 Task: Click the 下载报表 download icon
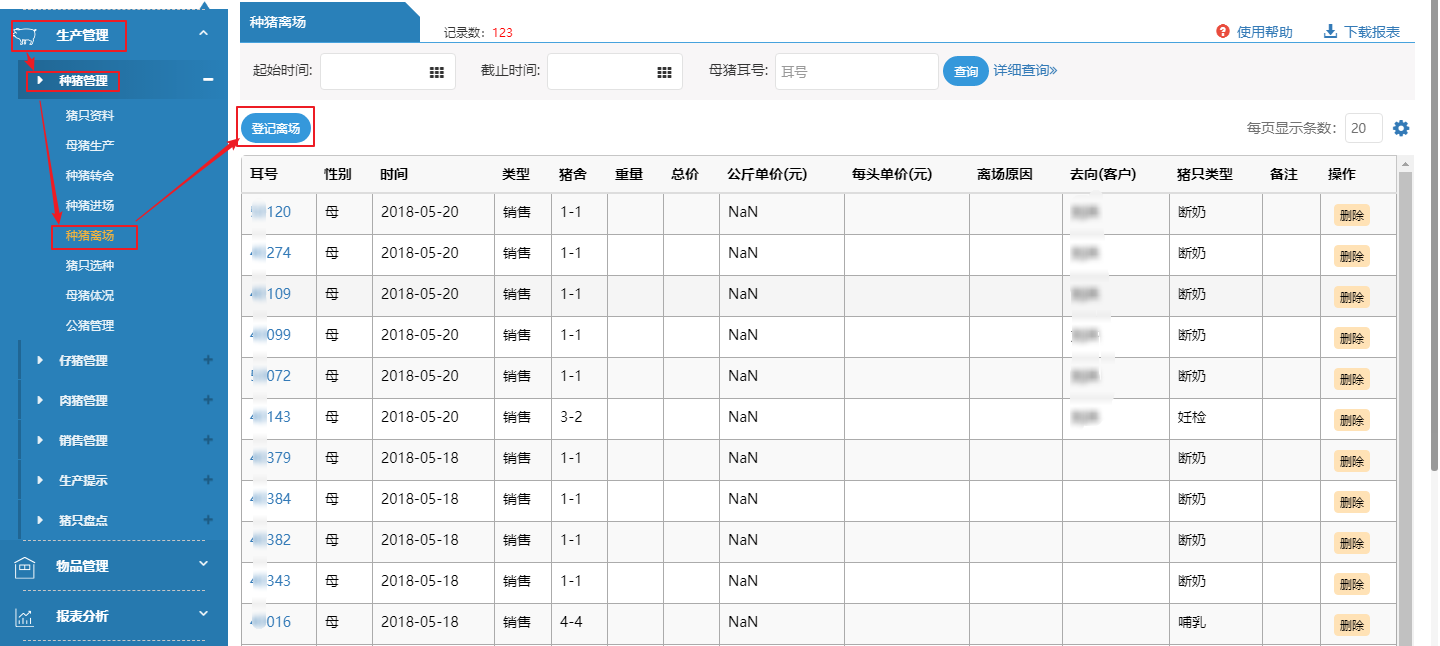pyautogui.click(x=1330, y=32)
